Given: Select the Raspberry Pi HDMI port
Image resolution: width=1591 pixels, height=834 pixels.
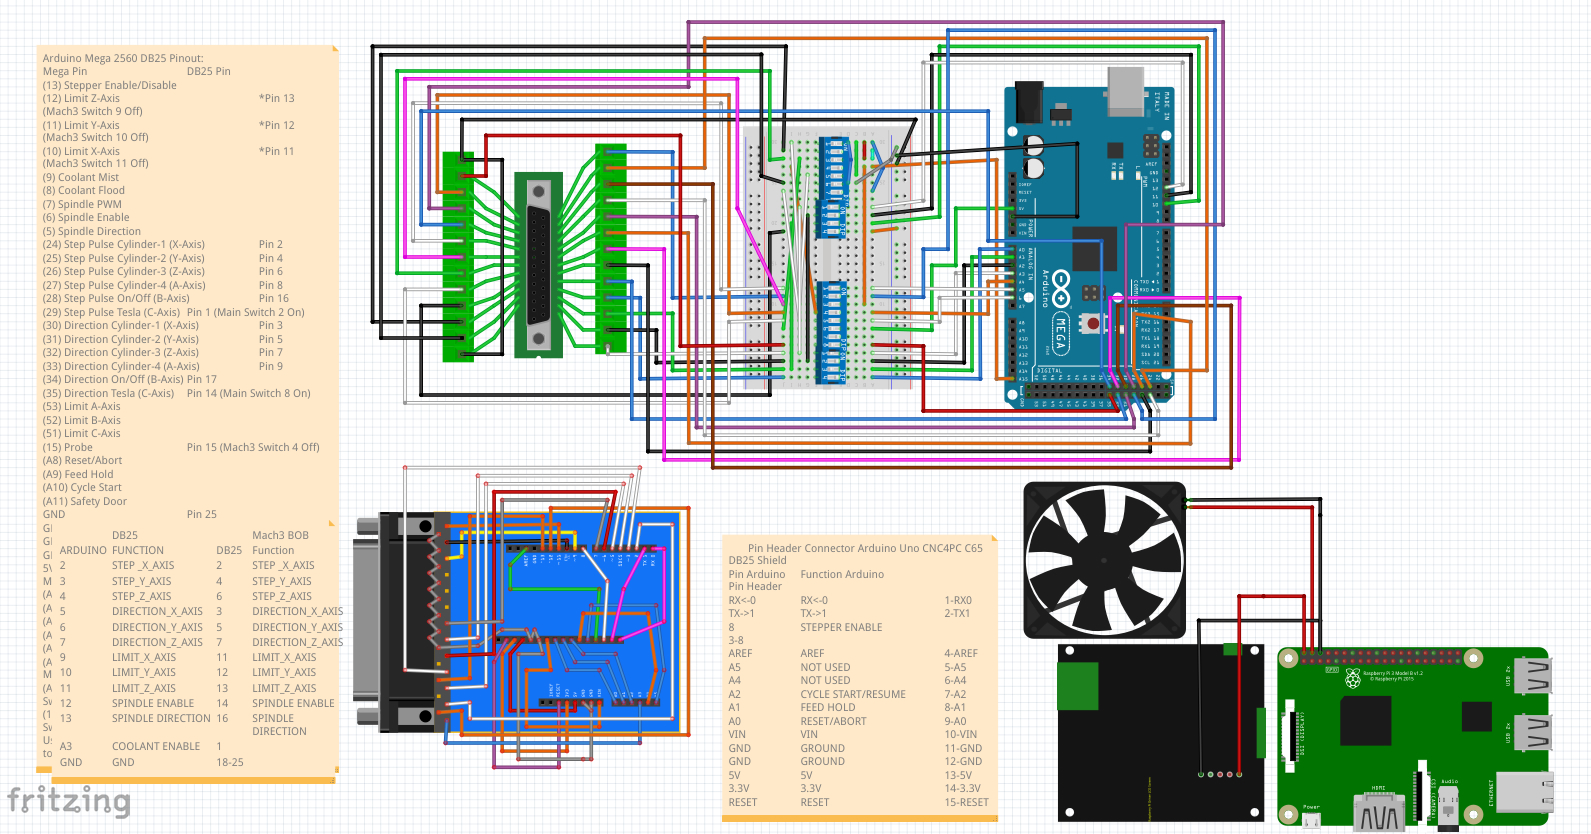Looking at the screenshot, I should click(1380, 811).
